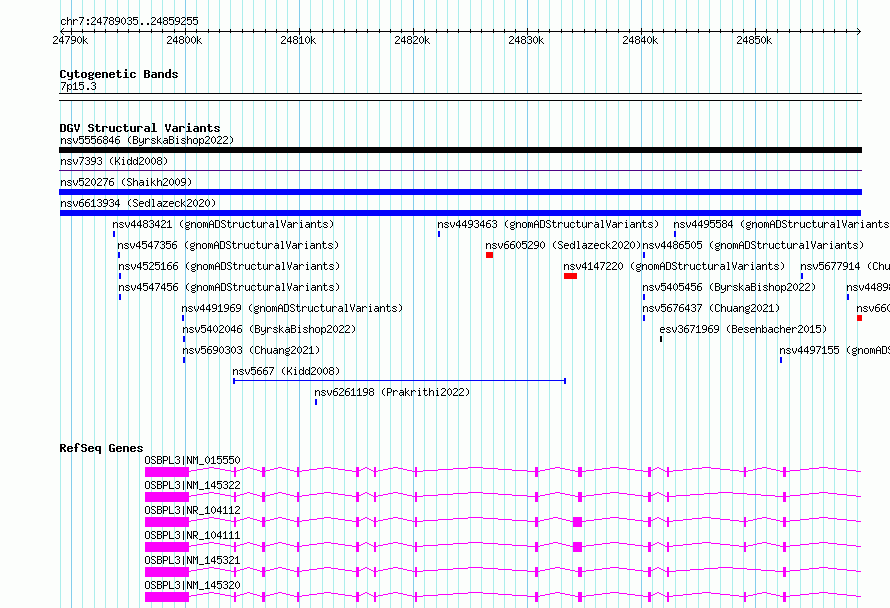This screenshot has height=608, width=890.
Task: Click the 24820k ruler position mark
Action: click(412, 40)
